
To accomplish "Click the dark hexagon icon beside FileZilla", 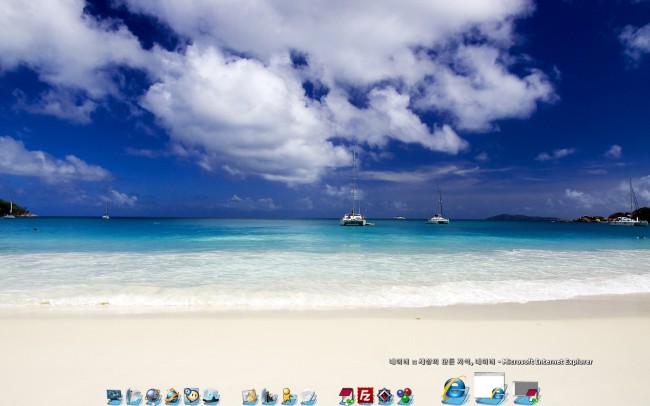I will [x=384, y=396].
